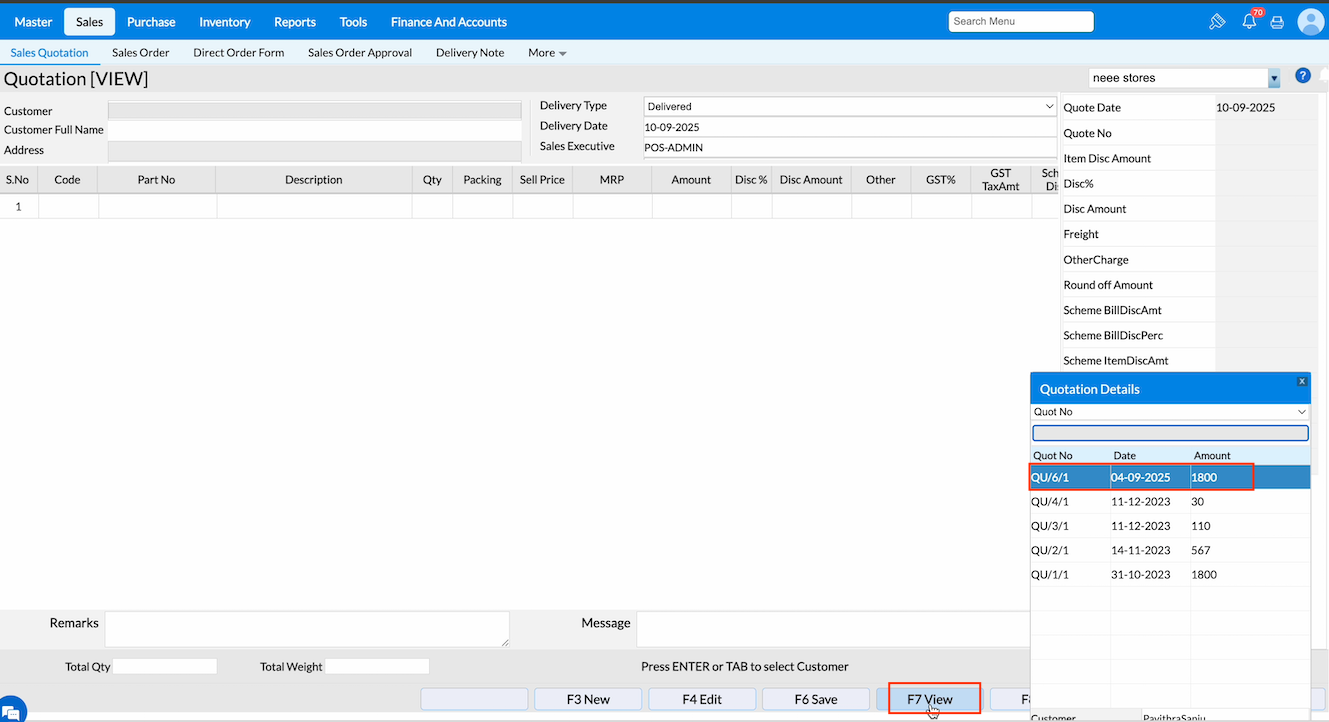1329x722 pixels.
Task: Click the Disc Amount column header
Action: (x=811, y=180)
